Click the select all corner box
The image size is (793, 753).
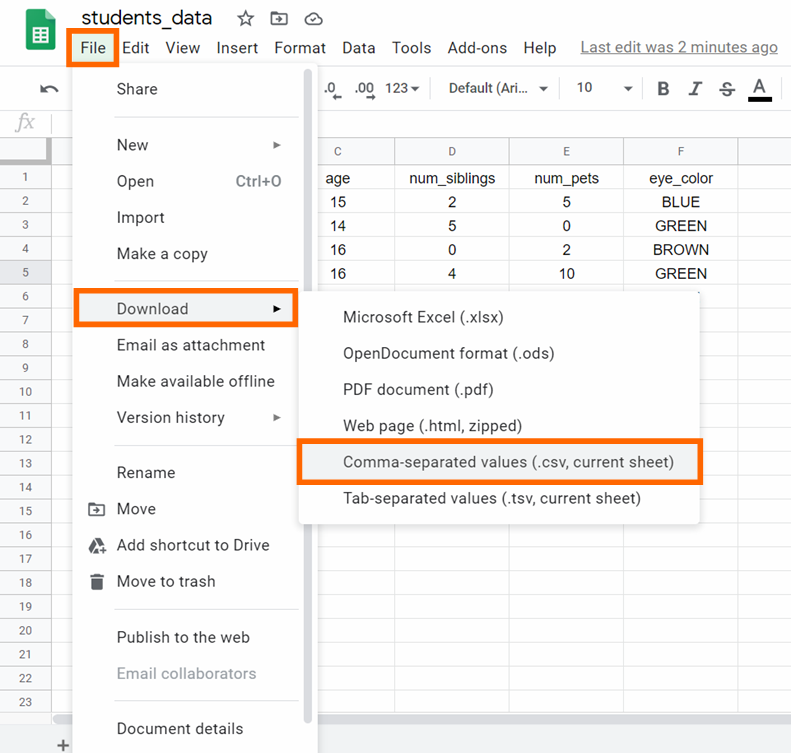point(25,151)
